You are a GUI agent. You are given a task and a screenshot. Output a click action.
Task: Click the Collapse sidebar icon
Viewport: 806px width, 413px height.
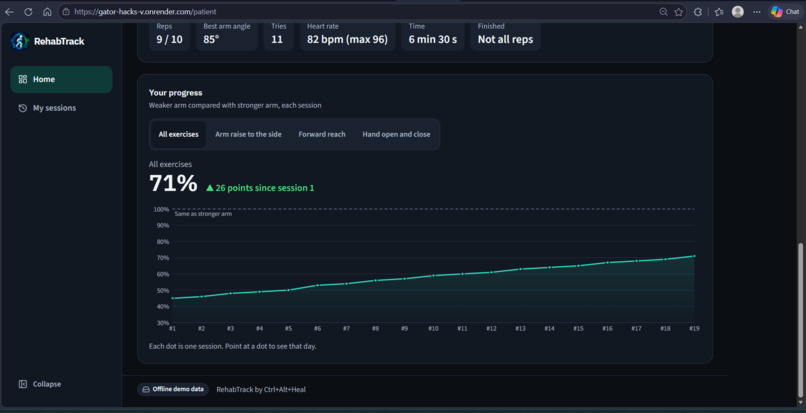[x=23, y=384]
